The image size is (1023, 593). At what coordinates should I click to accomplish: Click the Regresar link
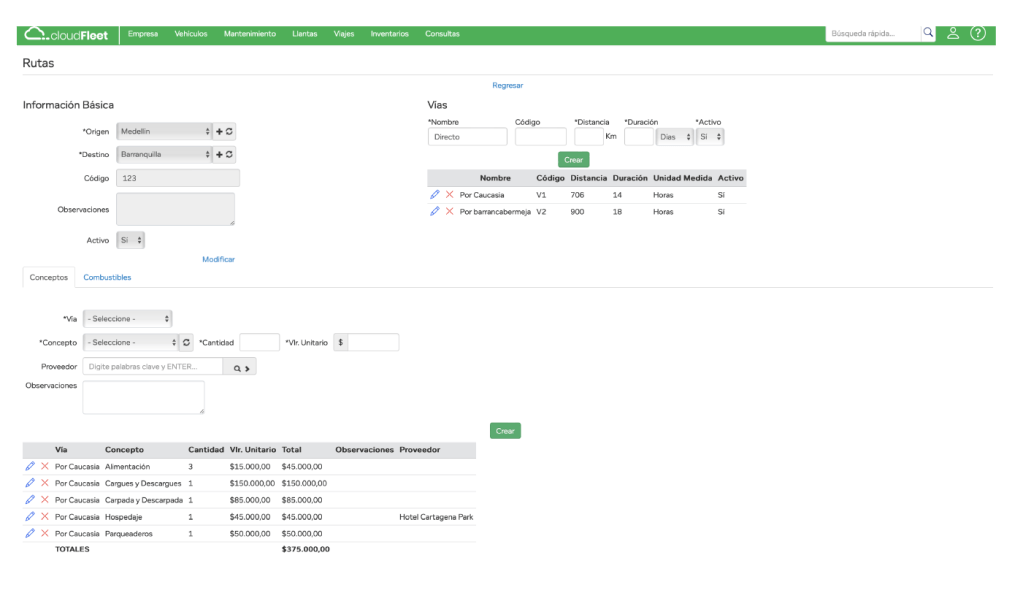click(x=507, y=85)
